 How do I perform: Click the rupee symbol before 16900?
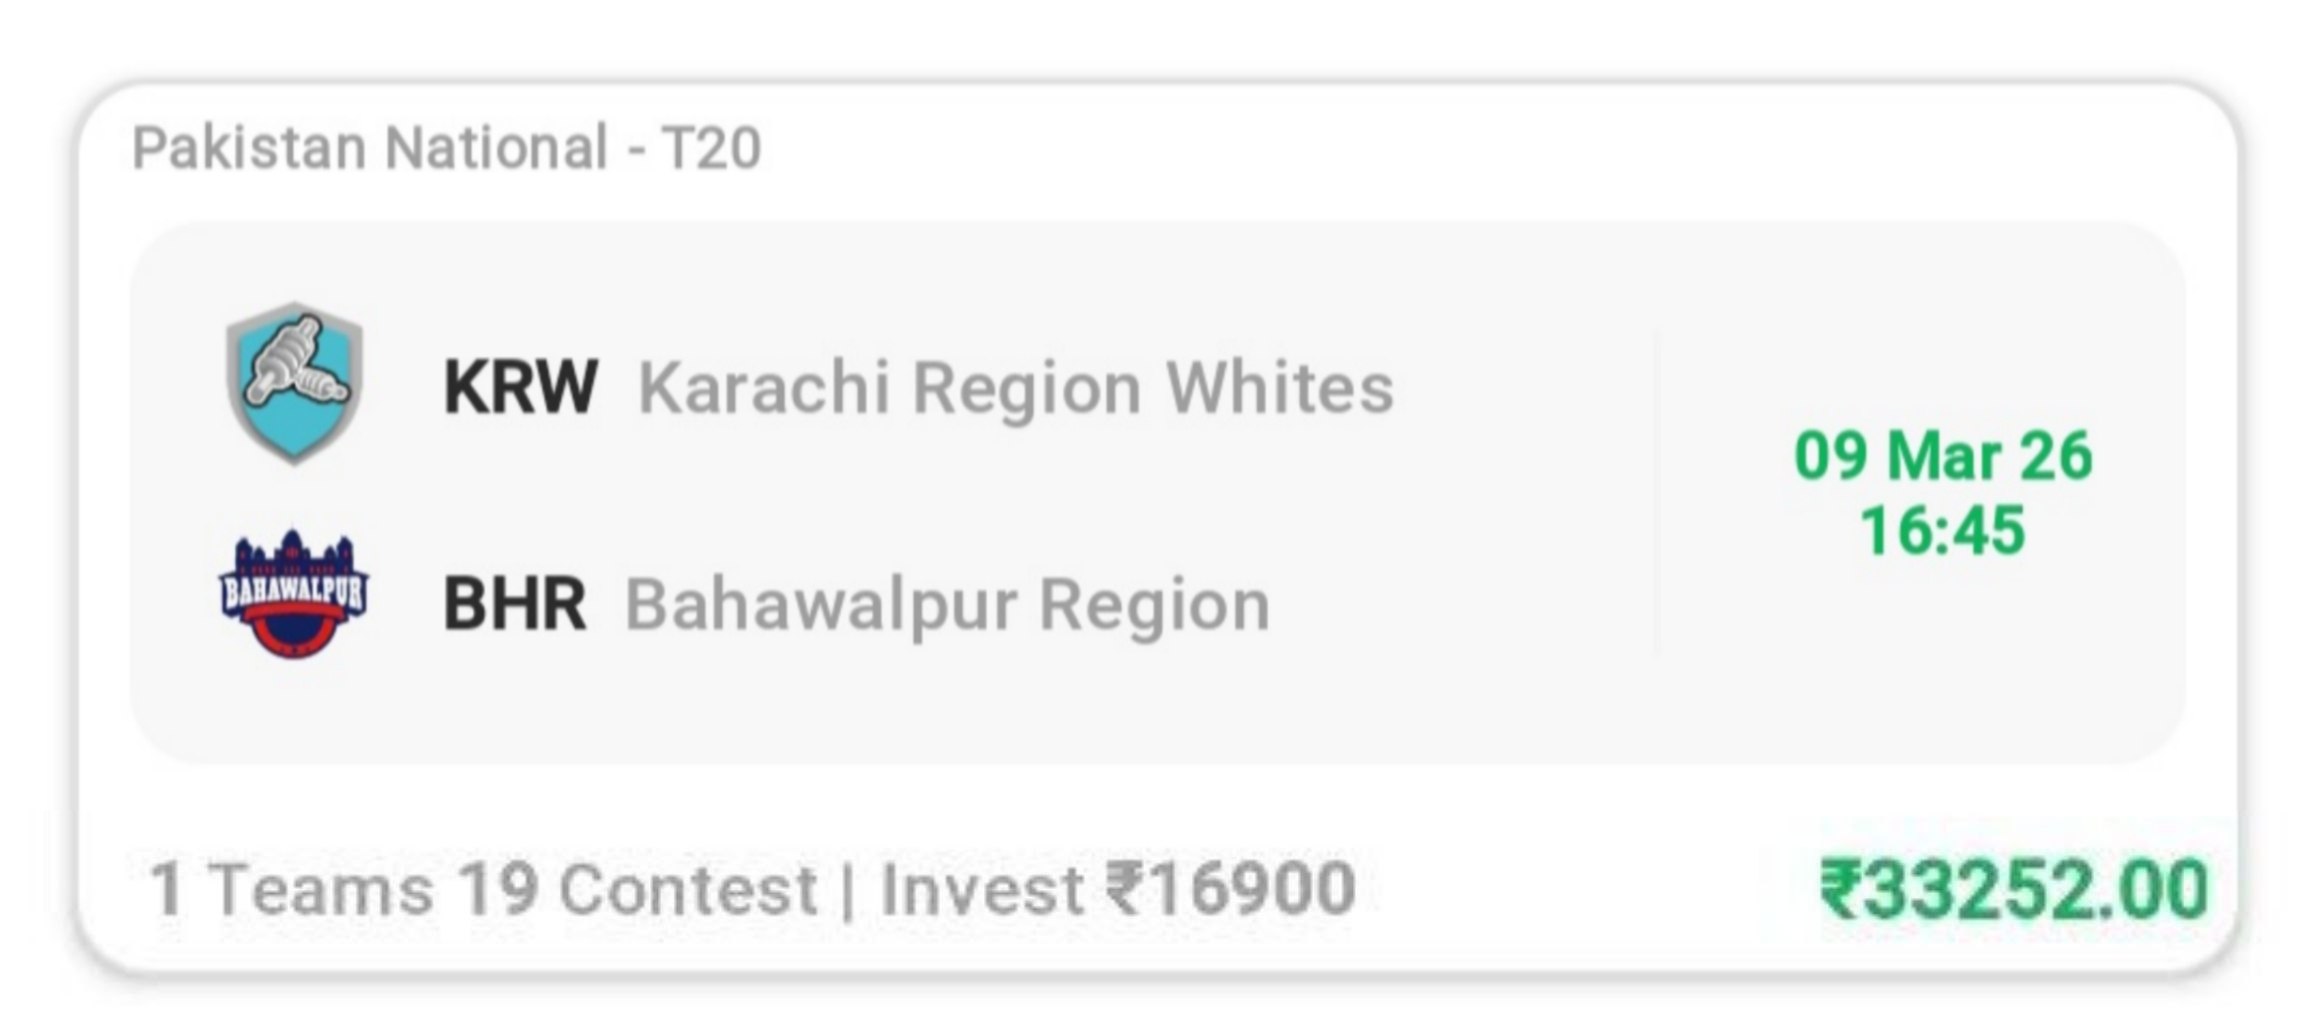(1127, 889)
